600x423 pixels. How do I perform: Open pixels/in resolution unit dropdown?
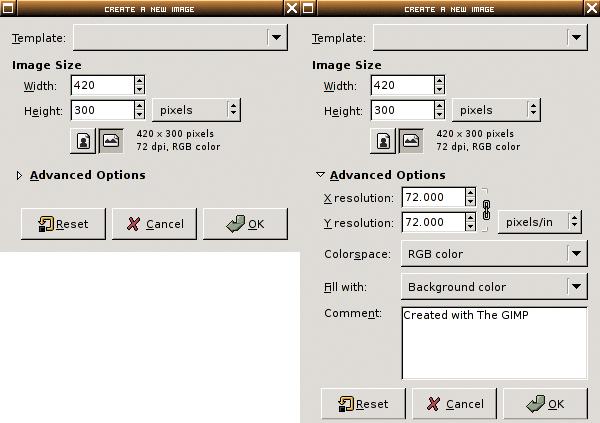[540, 222]
